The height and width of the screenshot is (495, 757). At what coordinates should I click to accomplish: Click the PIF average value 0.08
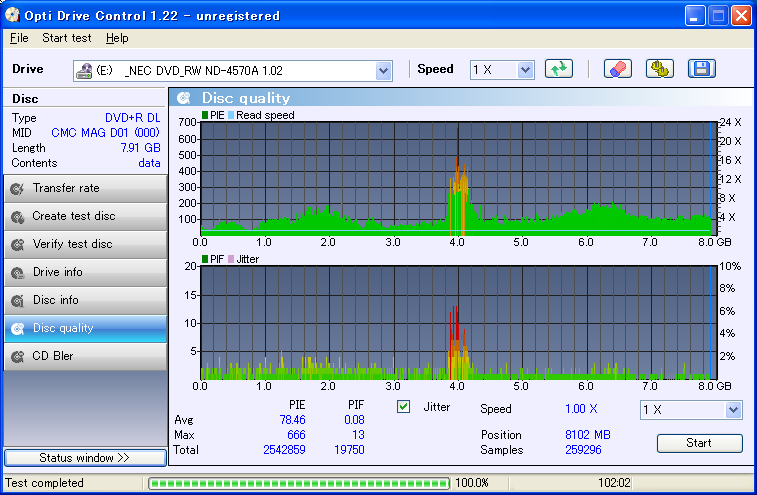click(354, 420)
